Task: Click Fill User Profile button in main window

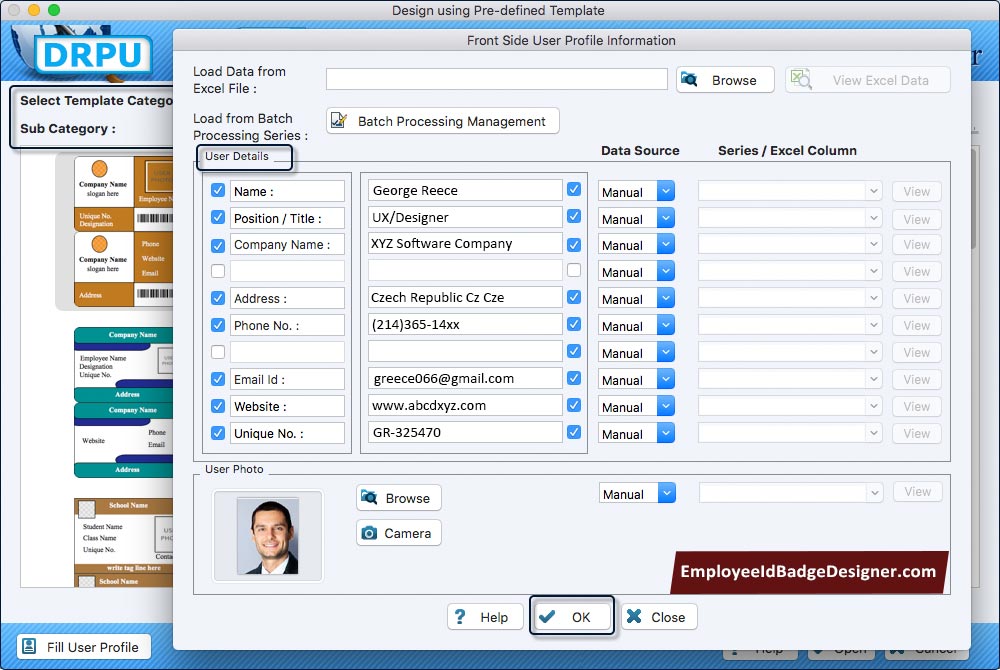Action: click(x=84, y=647)
